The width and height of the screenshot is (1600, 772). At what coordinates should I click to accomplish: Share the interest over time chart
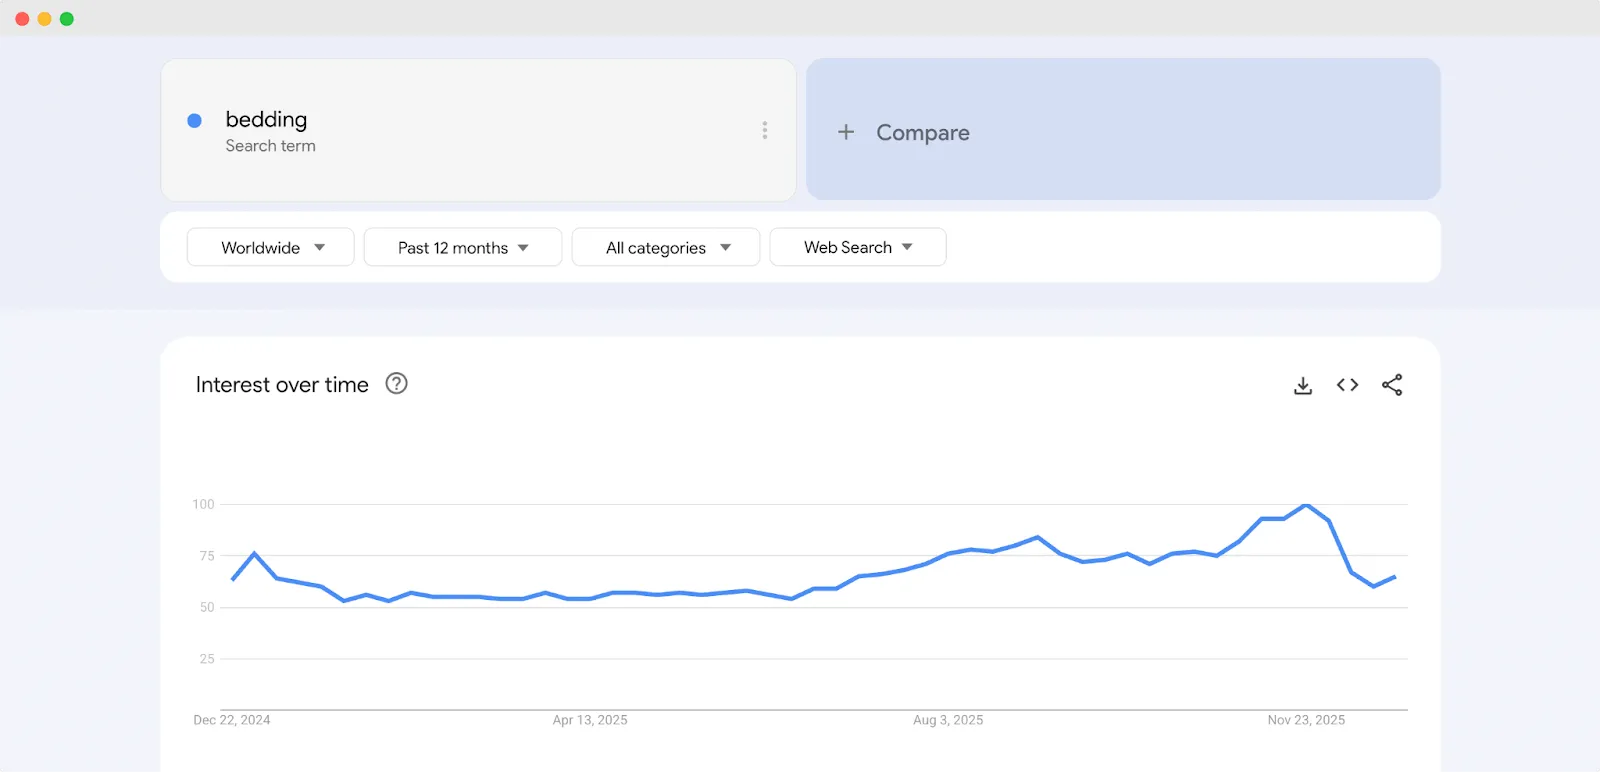[1392, 385]
